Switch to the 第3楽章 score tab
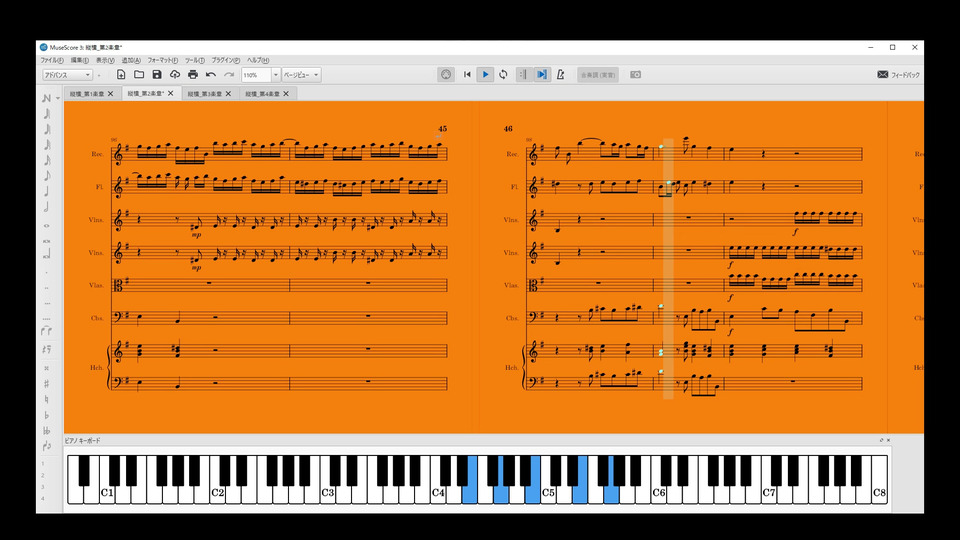Screen dimensions: 960x540 point(205,94)
